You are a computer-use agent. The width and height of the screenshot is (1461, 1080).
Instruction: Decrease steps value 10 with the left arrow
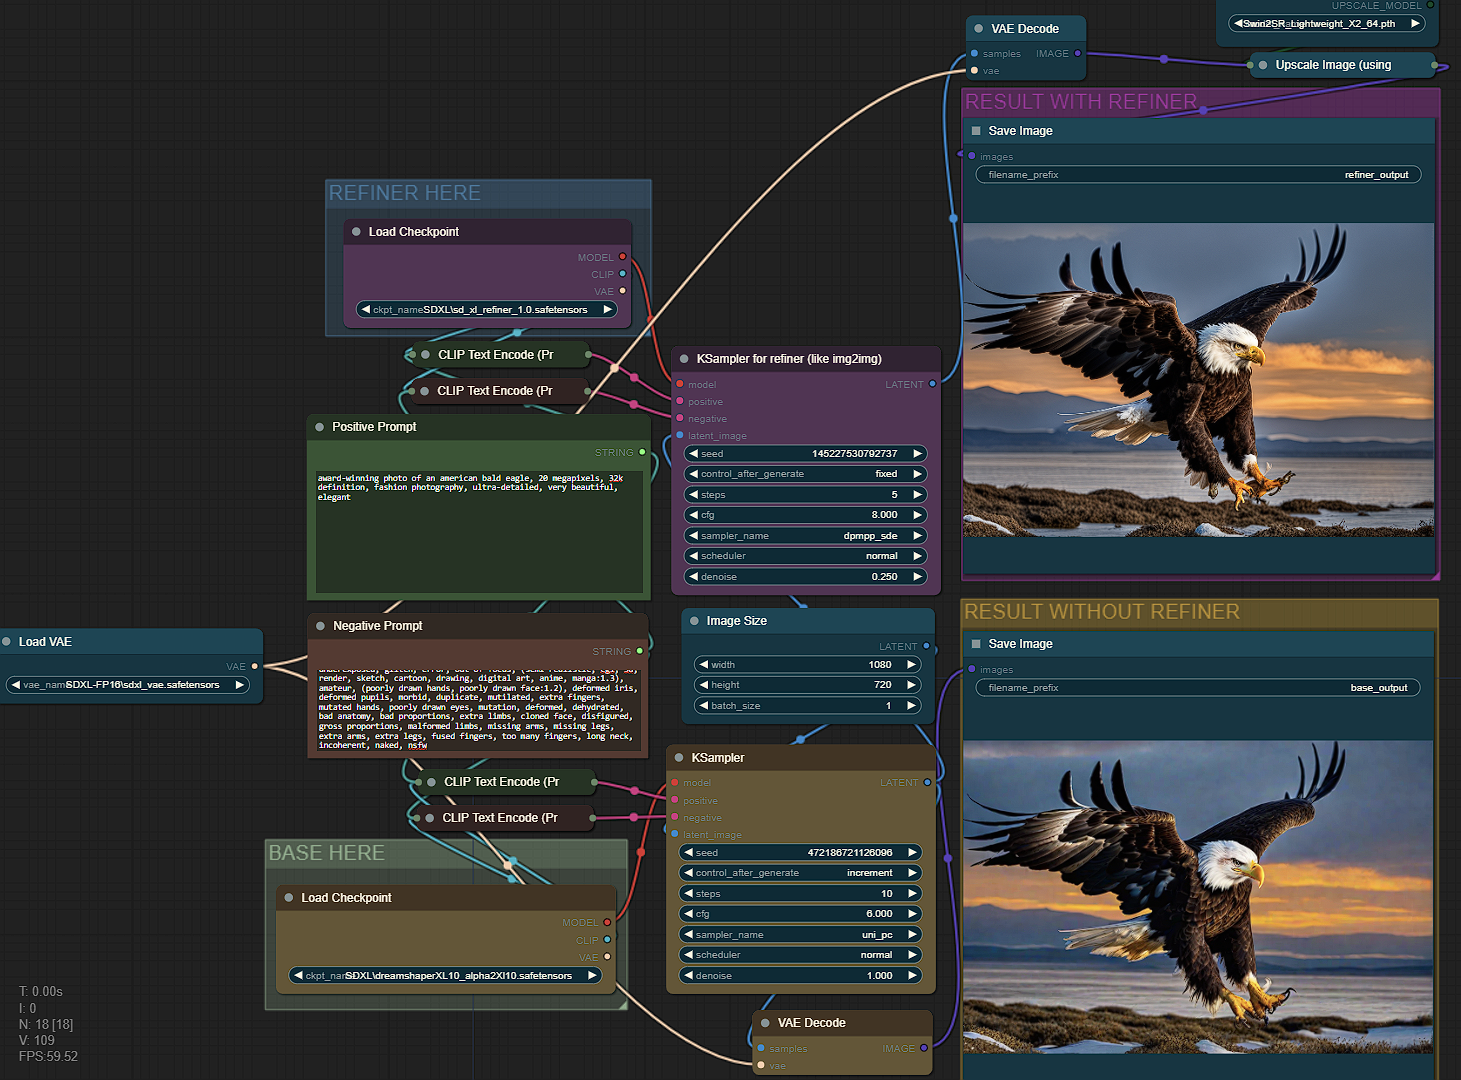(688, 894)
